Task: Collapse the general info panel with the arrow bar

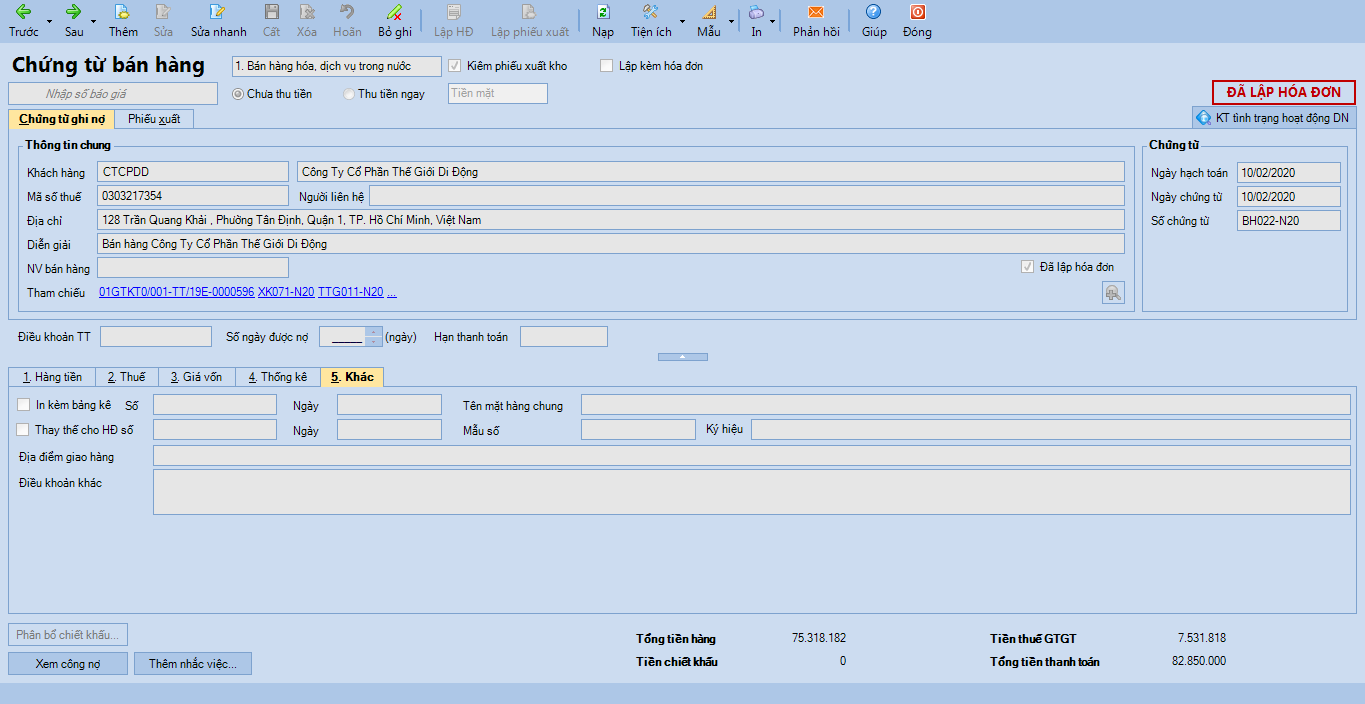Action: pyautogui.click(x=683, y=357)
